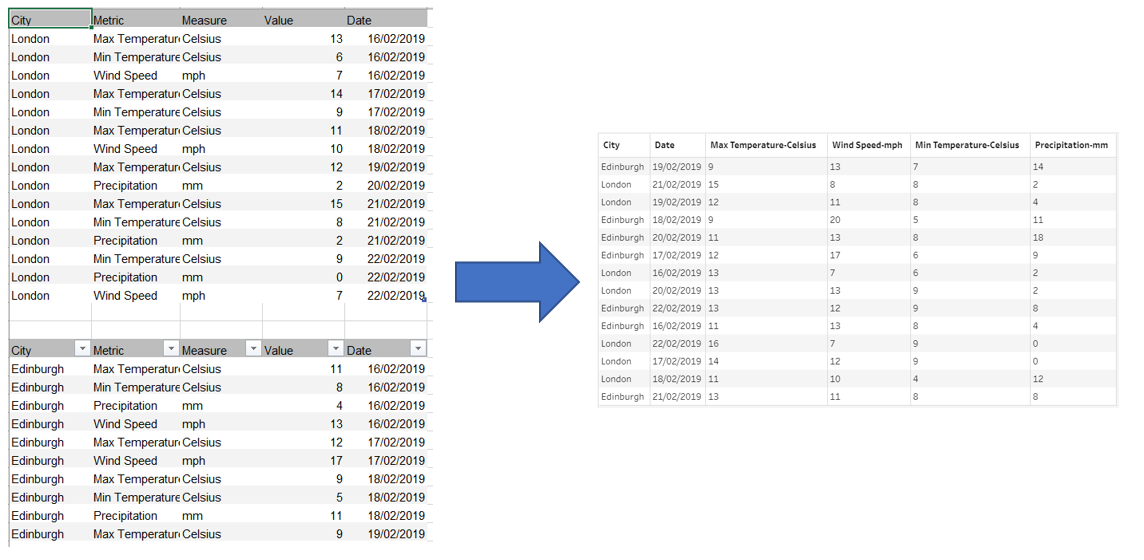Select the Edinburgh 19/02/2019 row in output table

click(857, 167)
